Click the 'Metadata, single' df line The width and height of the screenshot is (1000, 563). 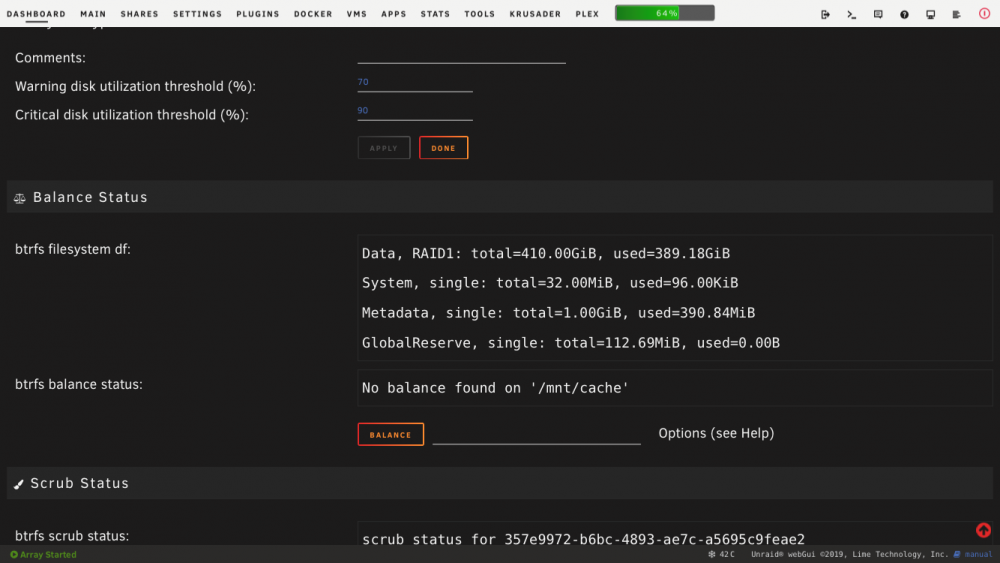(558, 313)
